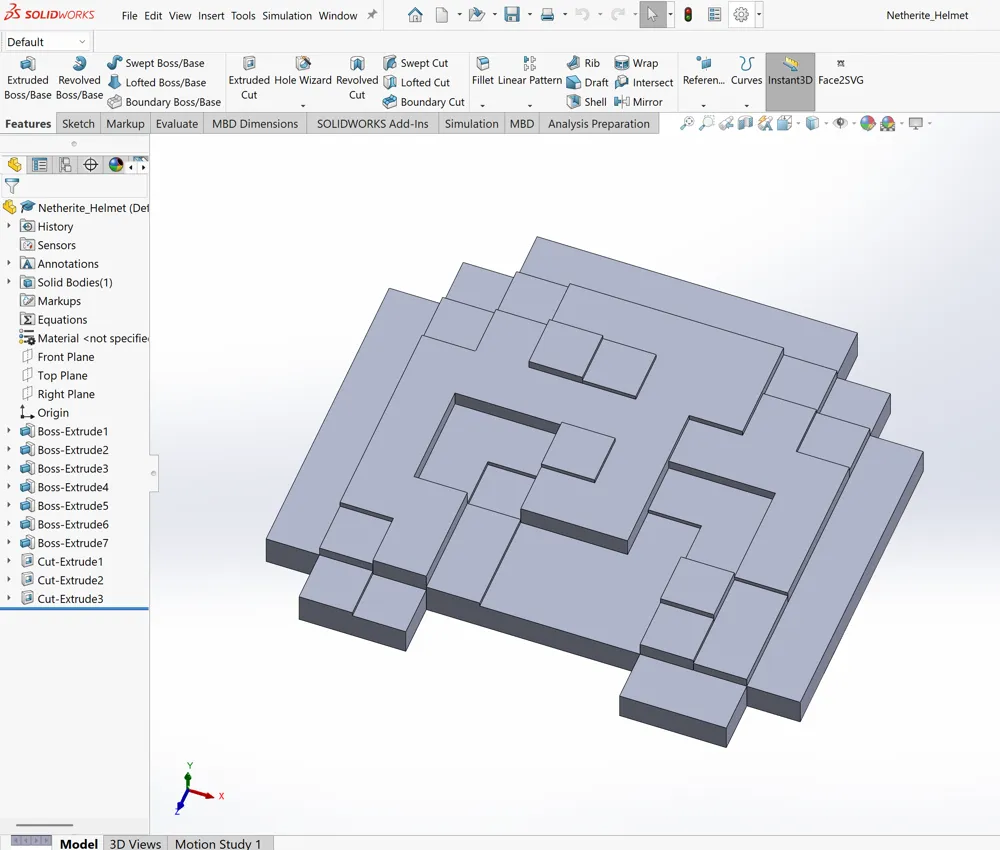Open the Motion Study 1 tab
Image resolution: width=1000 pixels, height=850 pixels.
pos(217,843)
